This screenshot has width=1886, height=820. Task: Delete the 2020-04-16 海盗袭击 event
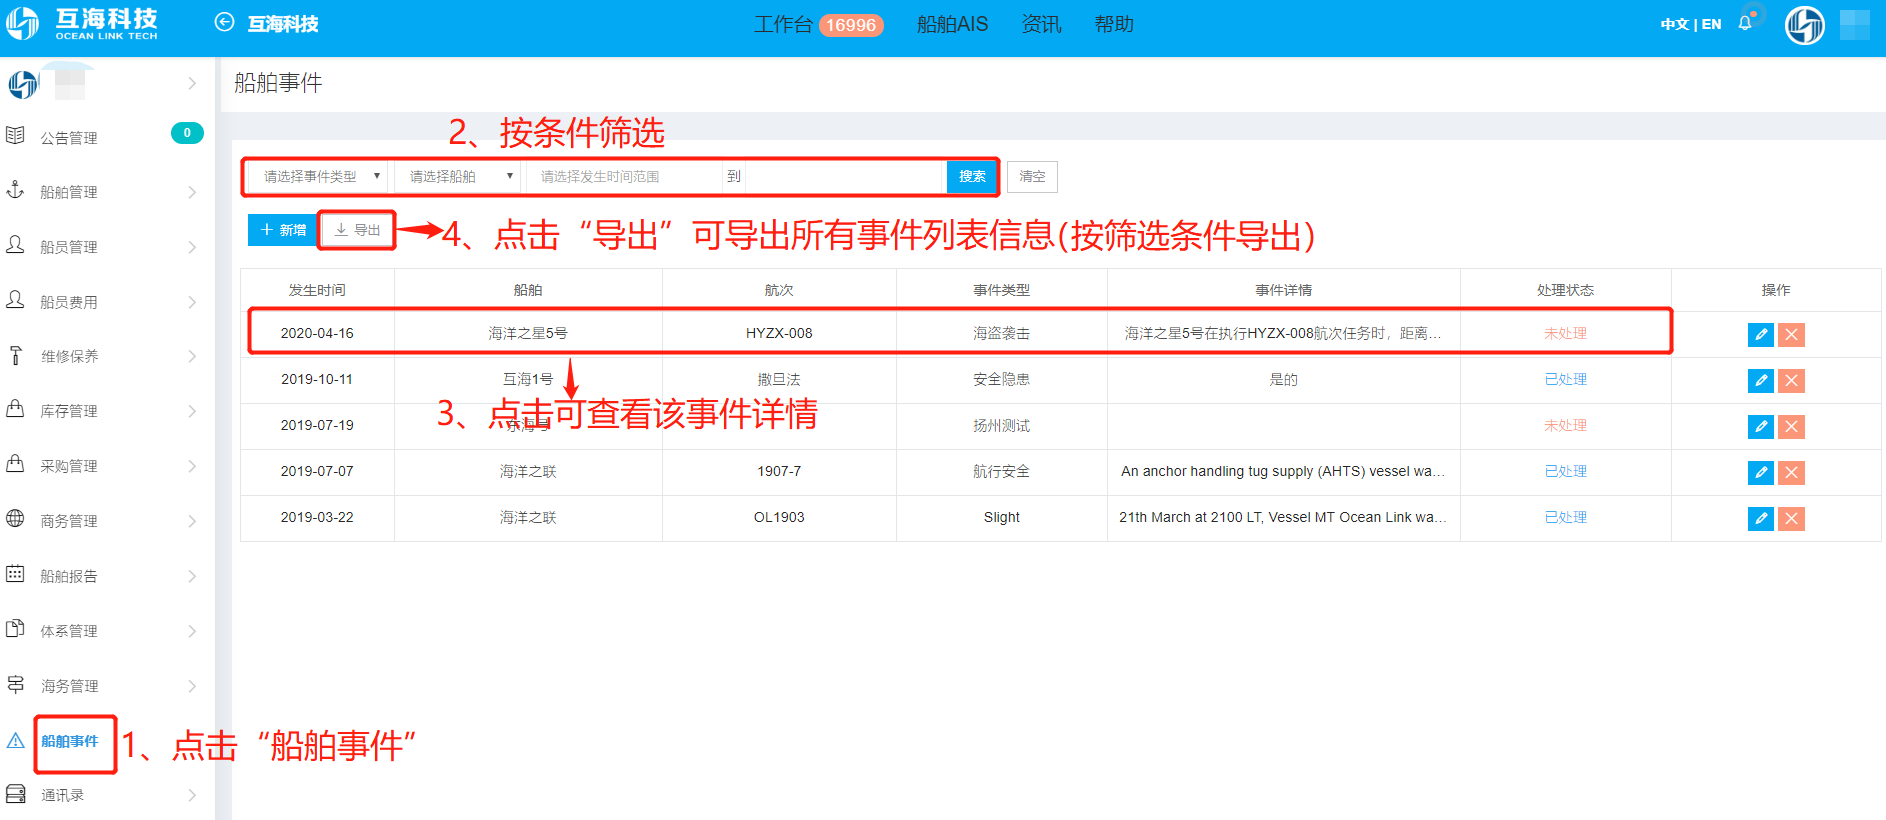[x=1792, y=335]
